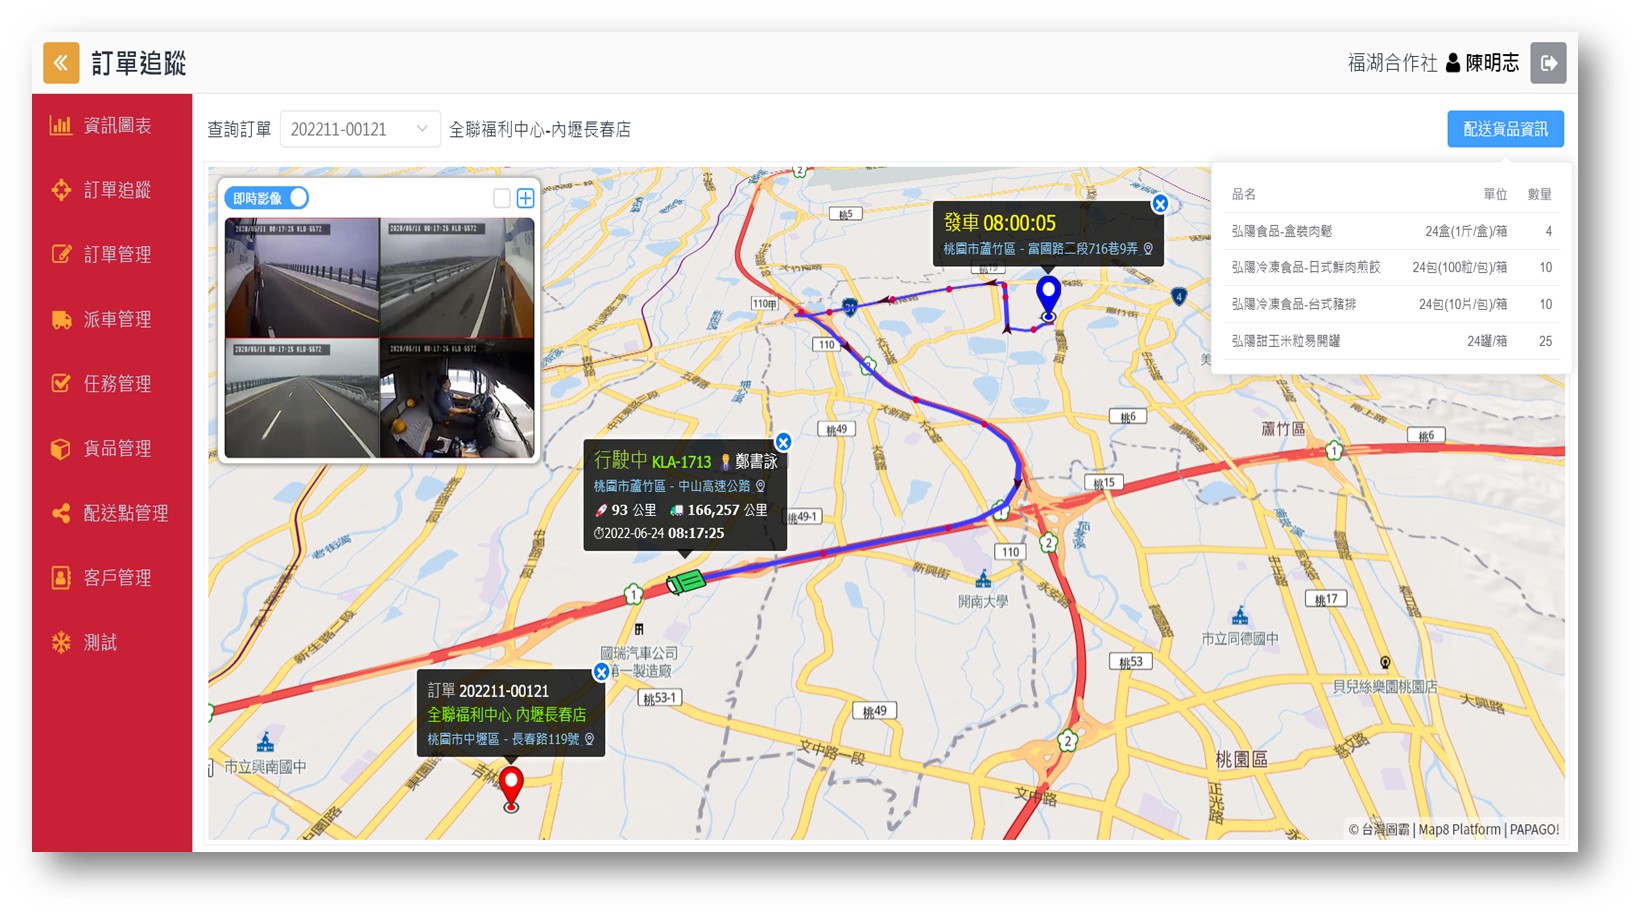Select row 弘陽冷凍食品-日式鮮肉煎餃
This screenshot has height=917, width=1643.
pos(1391,267)
